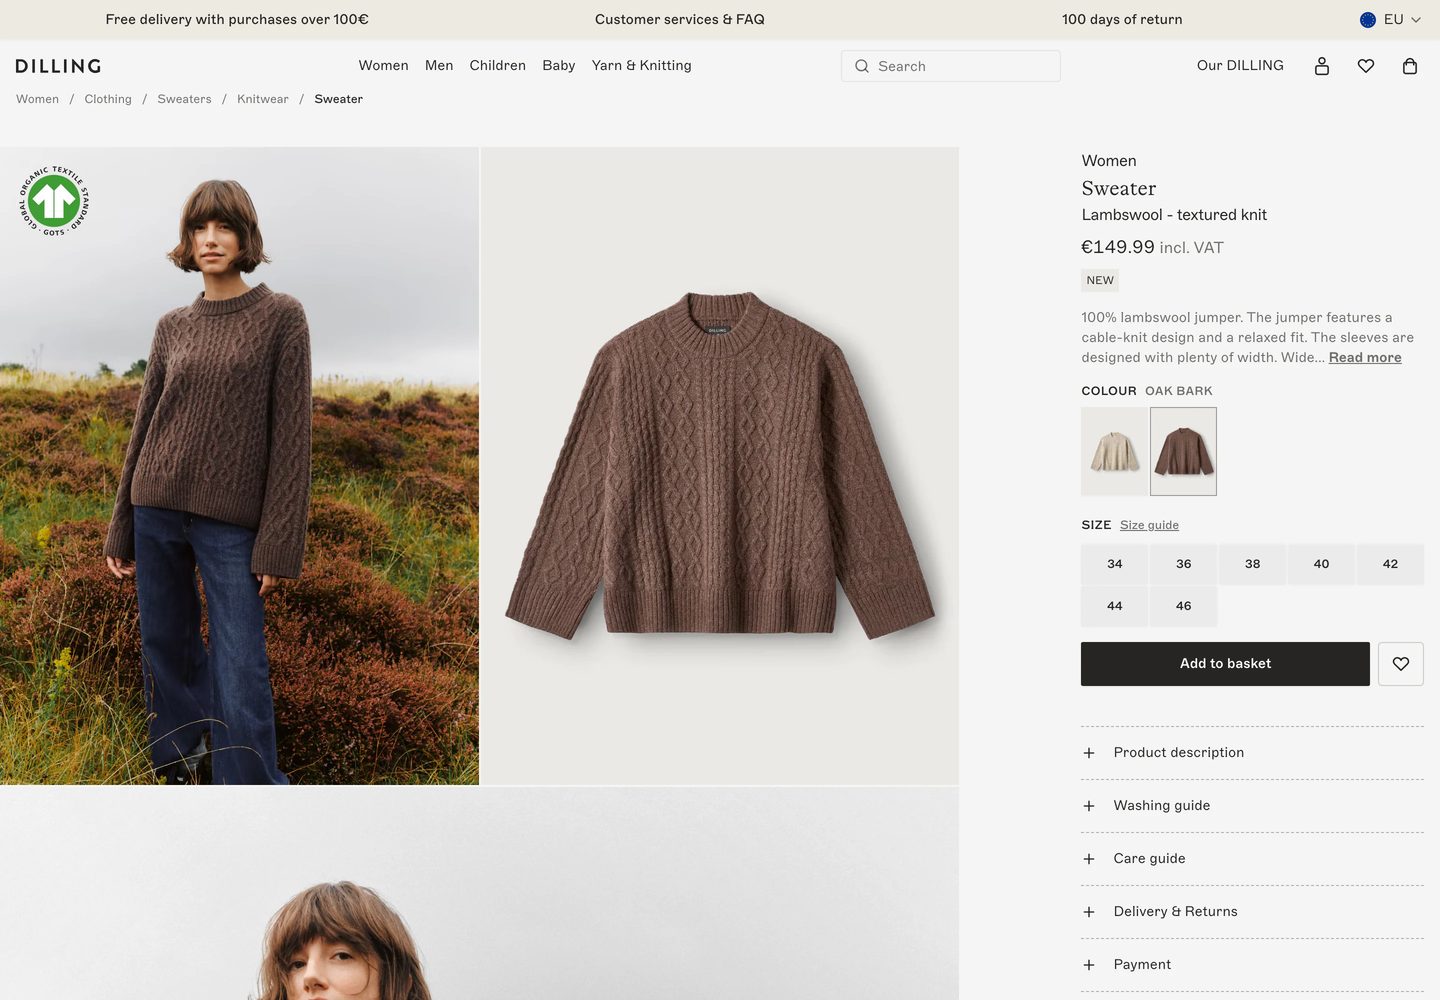
Task: Go to Women breadcrumb link
Action: coord(38,100)
